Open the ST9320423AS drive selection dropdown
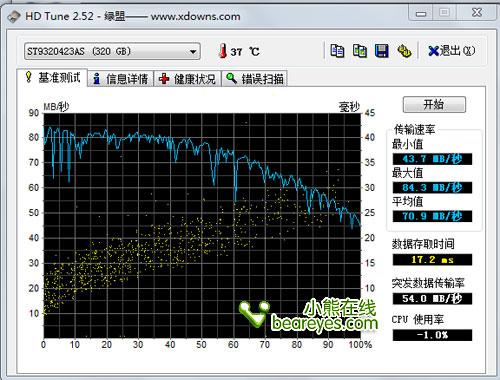The width and height of the screenshot is (500, 380). click(112, 51)
